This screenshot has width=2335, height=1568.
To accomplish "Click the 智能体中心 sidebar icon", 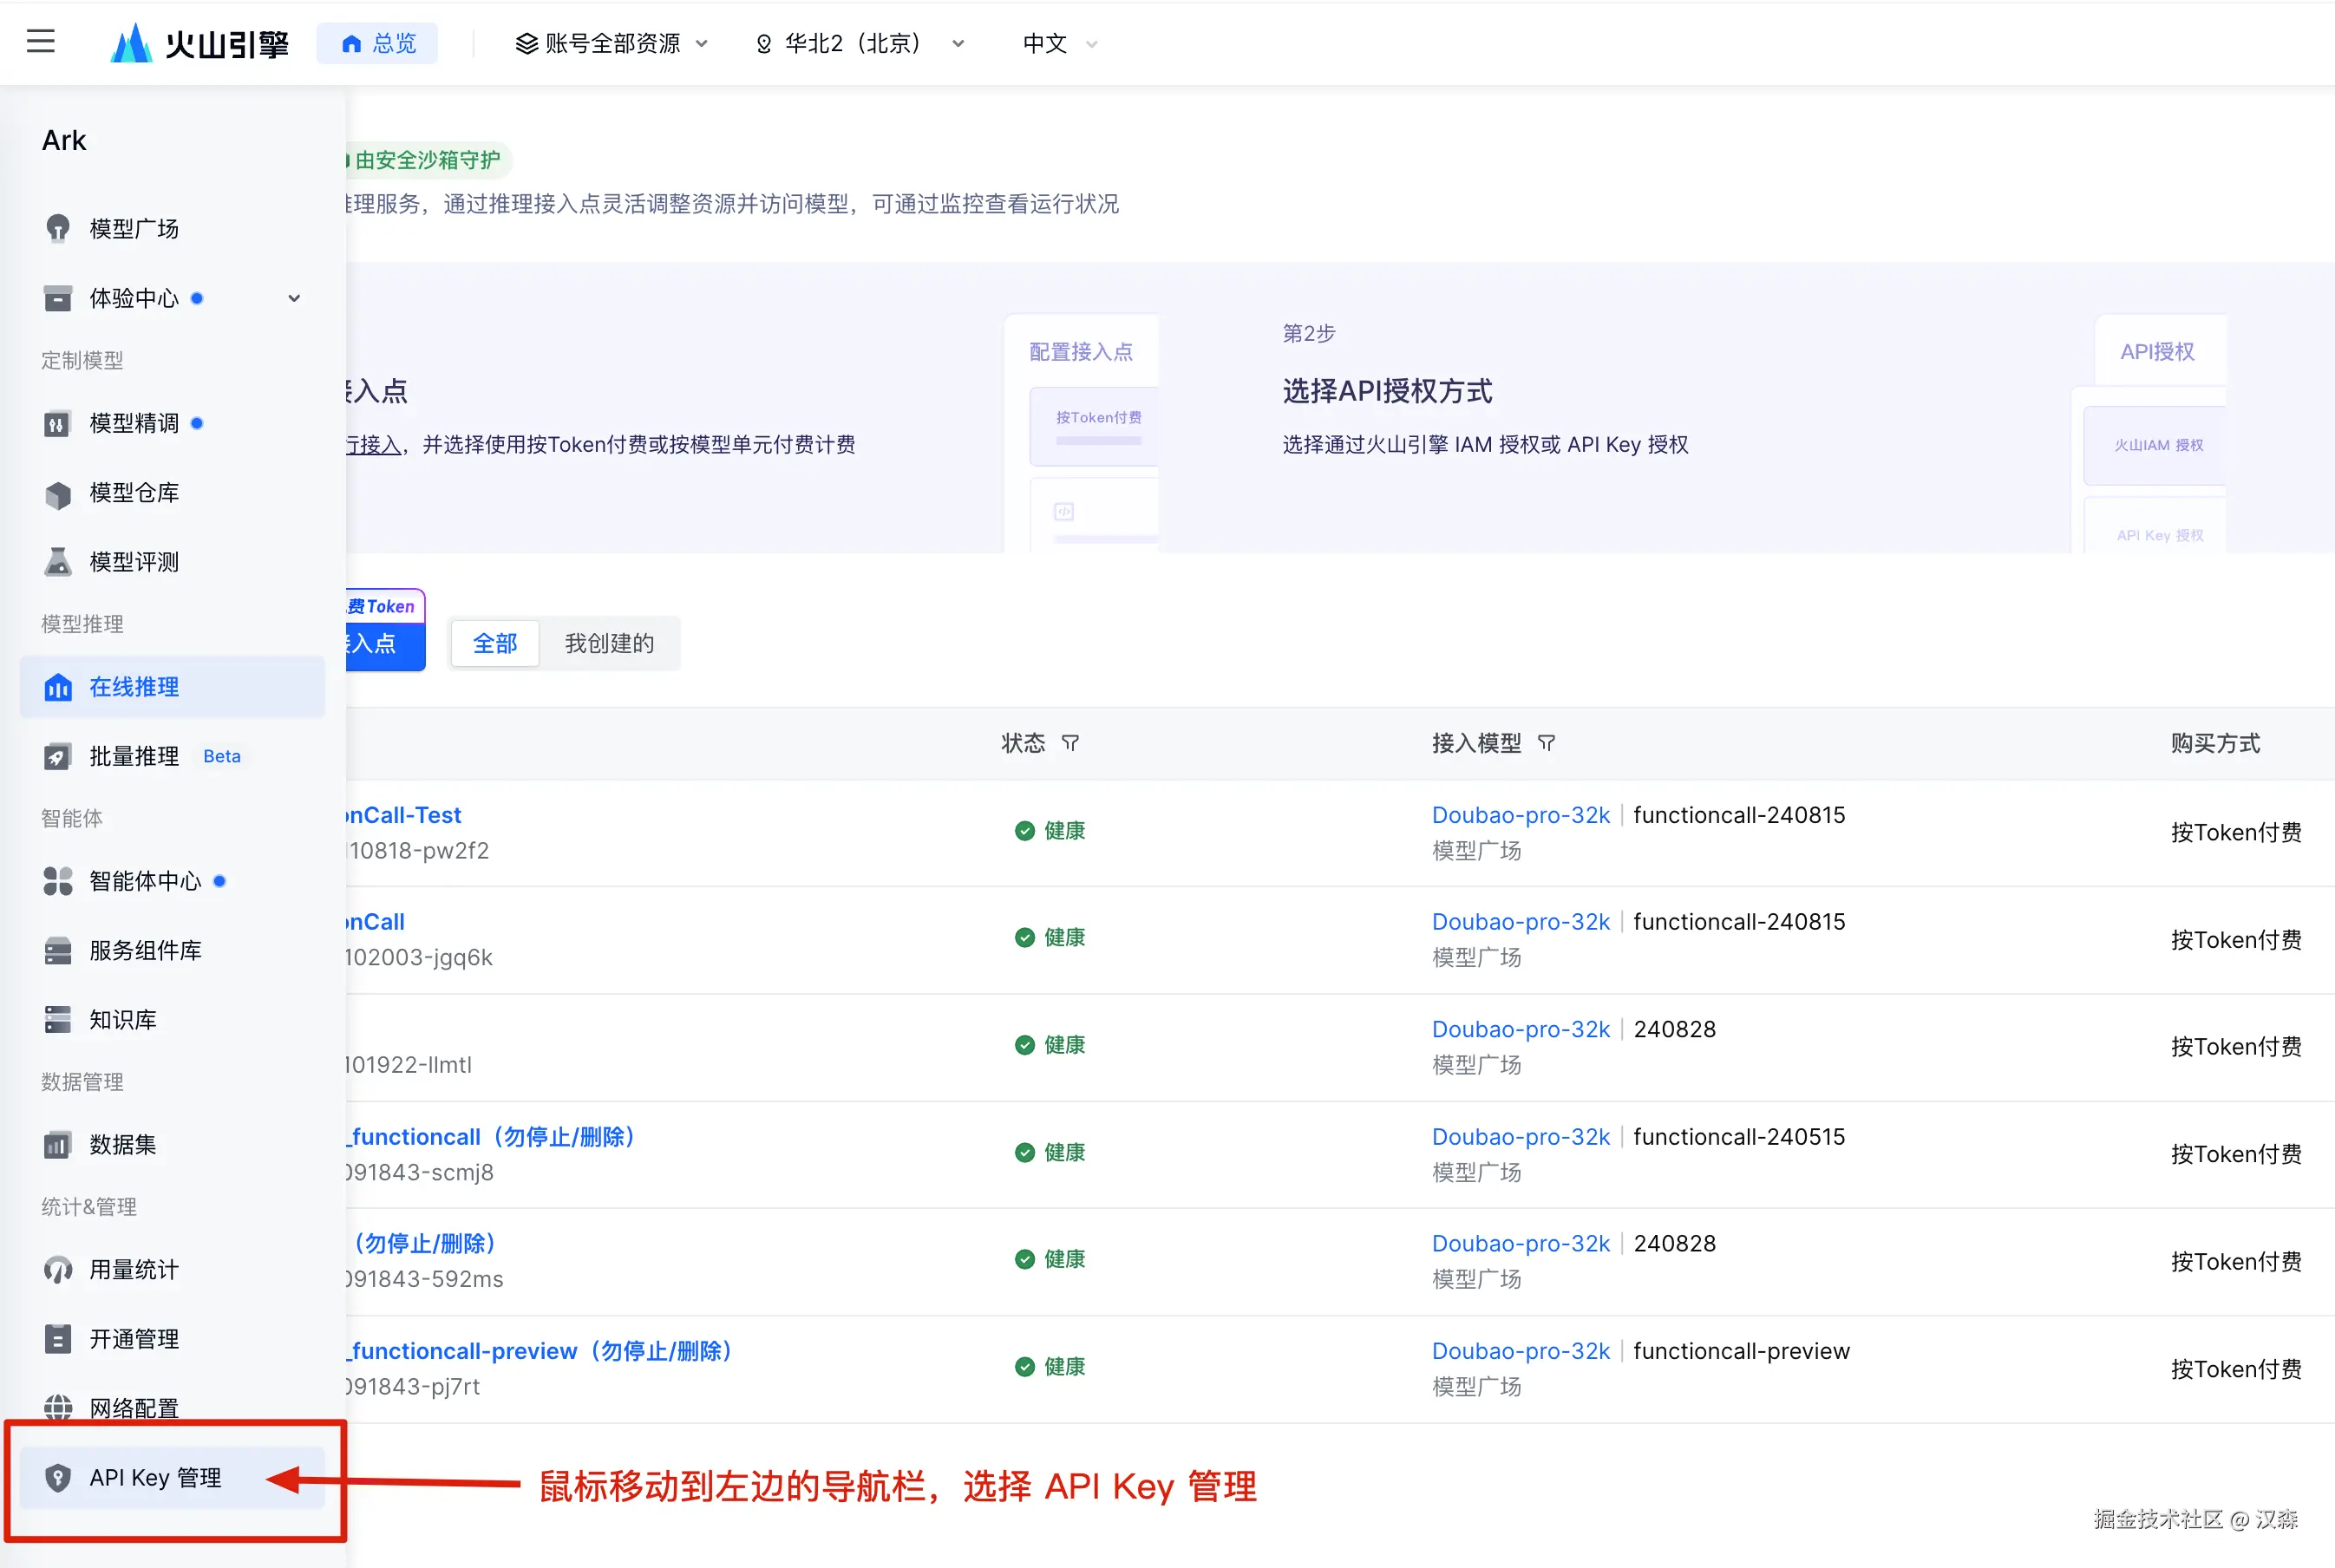I will coord(58,881).
